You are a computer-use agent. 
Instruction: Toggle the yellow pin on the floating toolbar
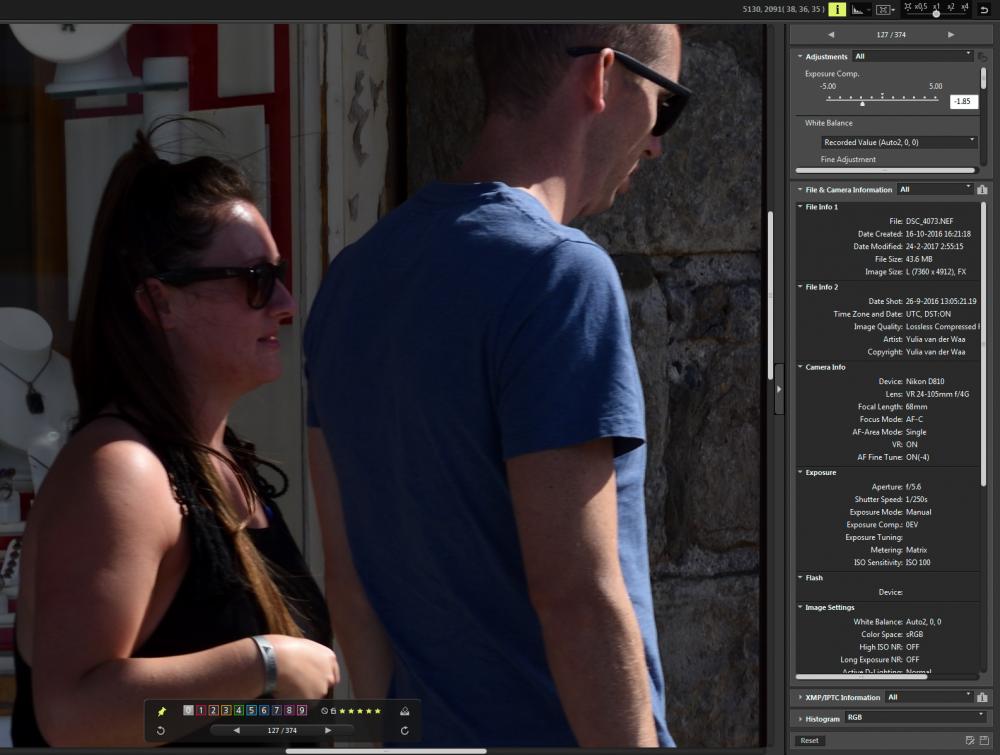[x=161, y=711]
